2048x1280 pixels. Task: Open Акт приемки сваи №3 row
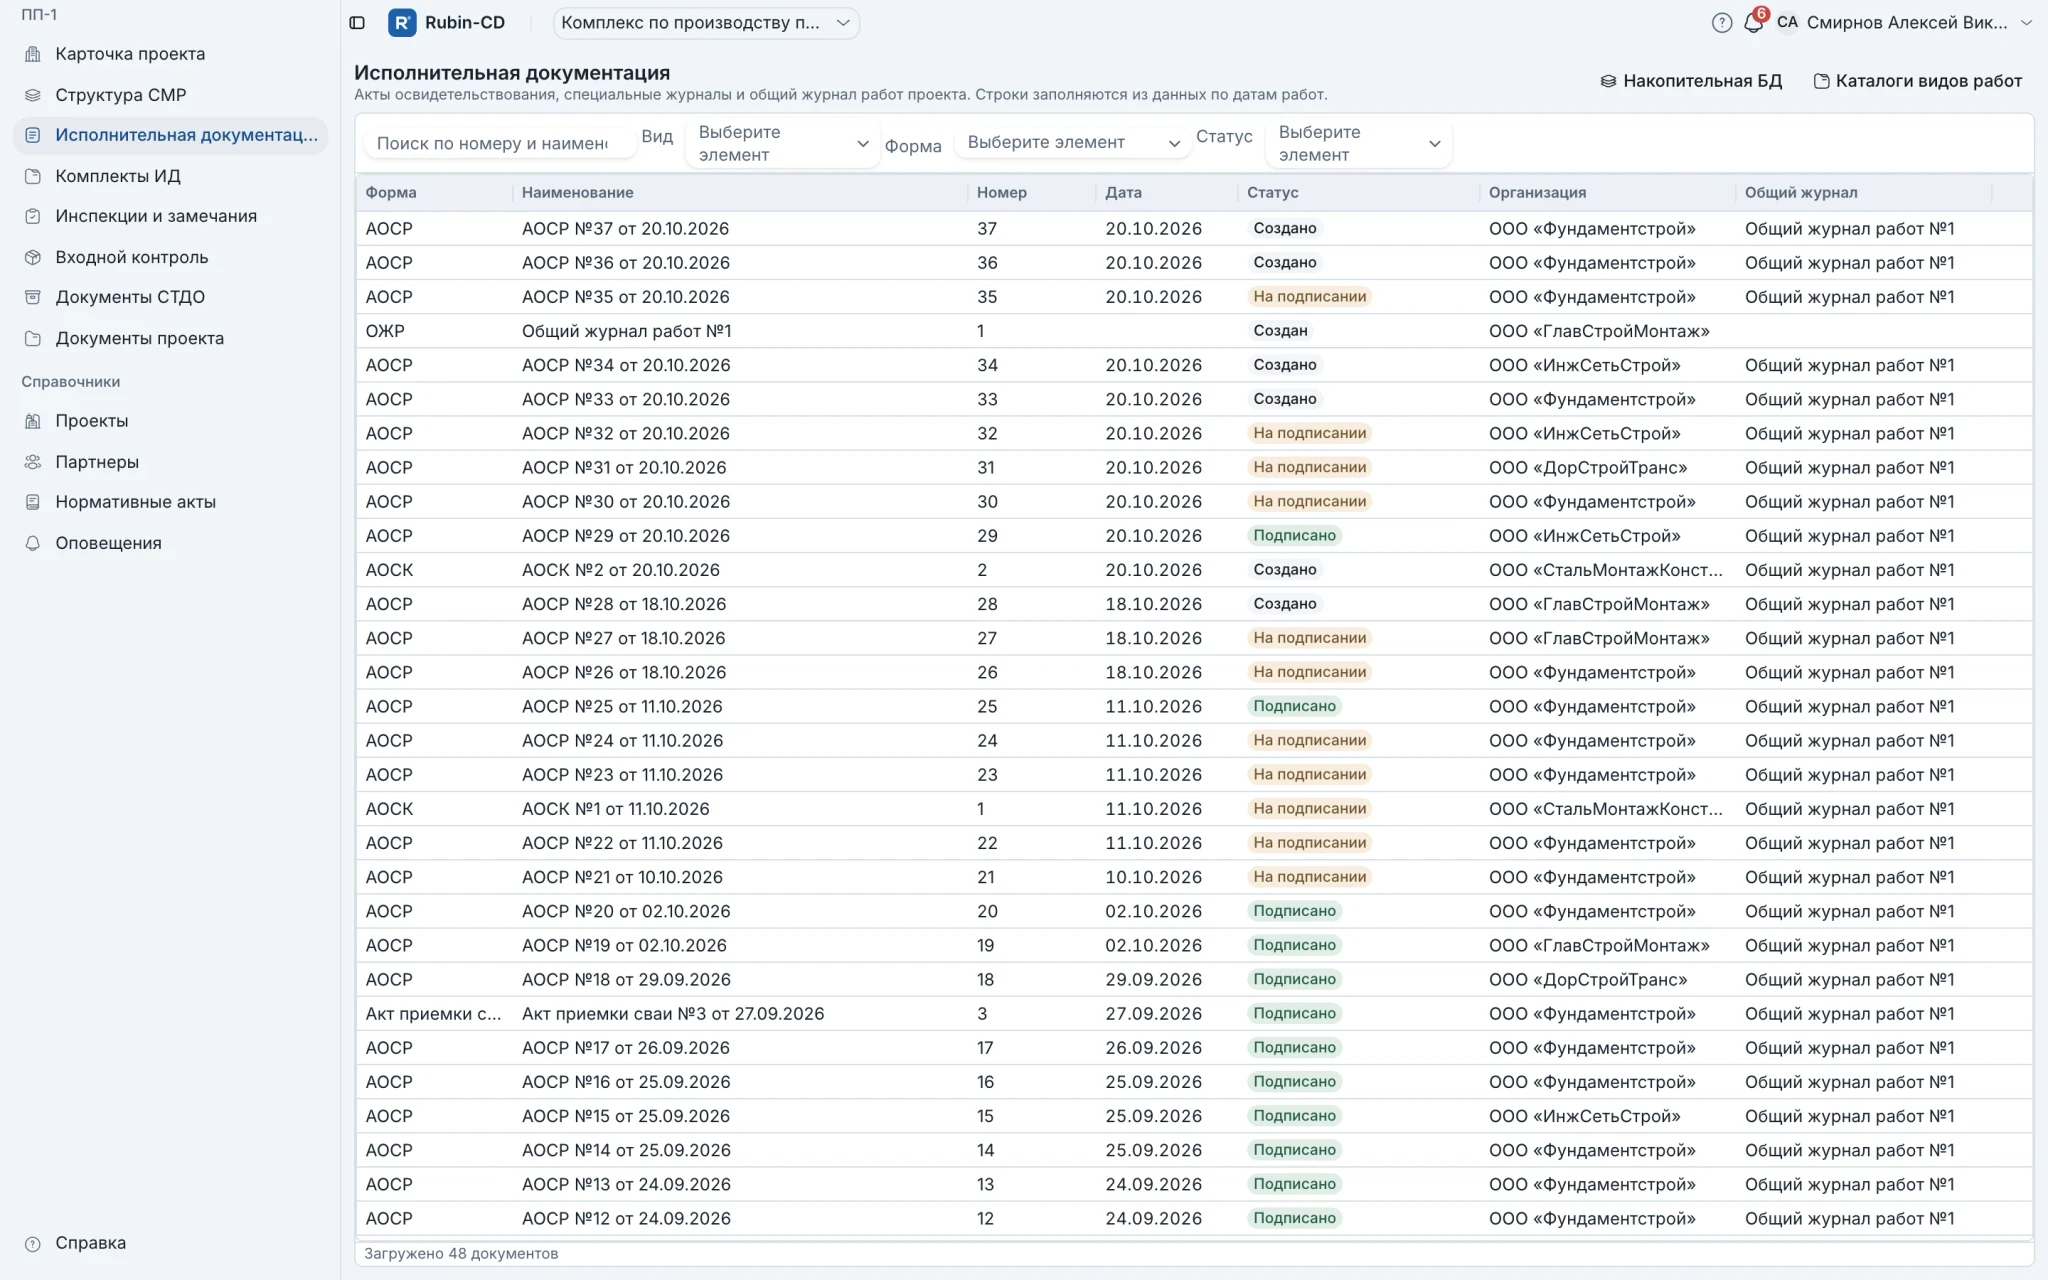click(1194, 1013)
